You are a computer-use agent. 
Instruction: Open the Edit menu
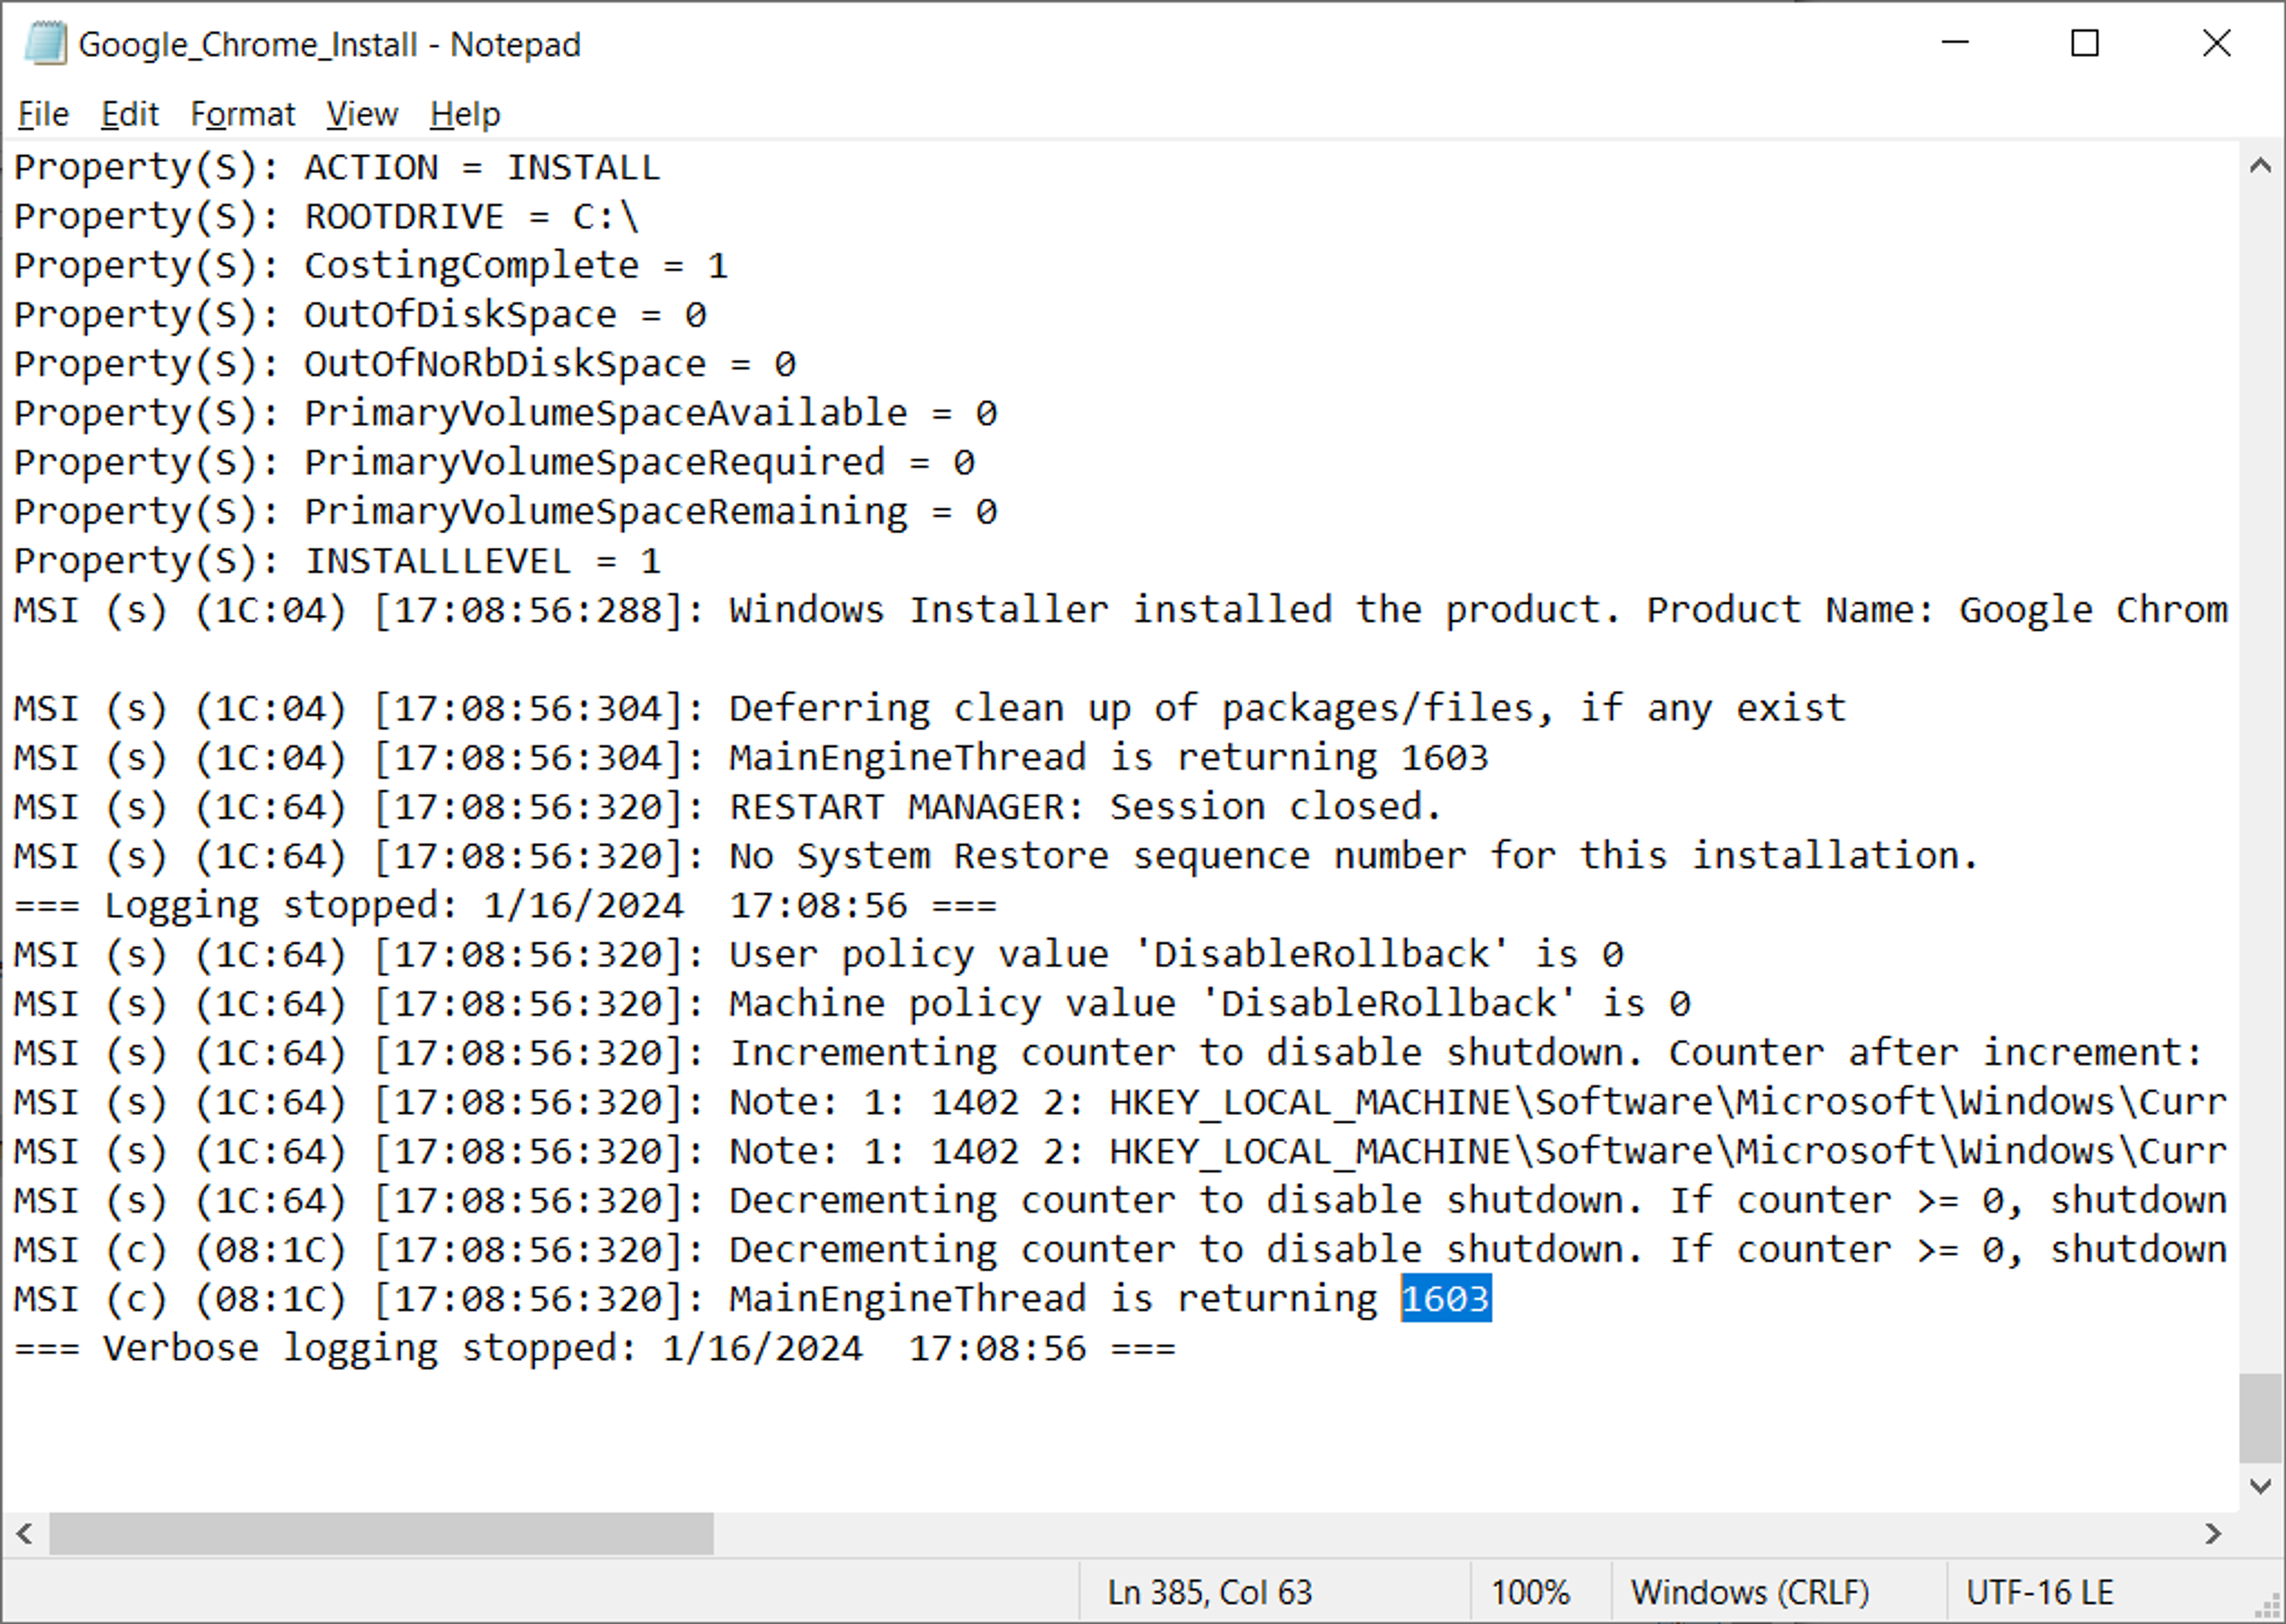click(129, 114)
